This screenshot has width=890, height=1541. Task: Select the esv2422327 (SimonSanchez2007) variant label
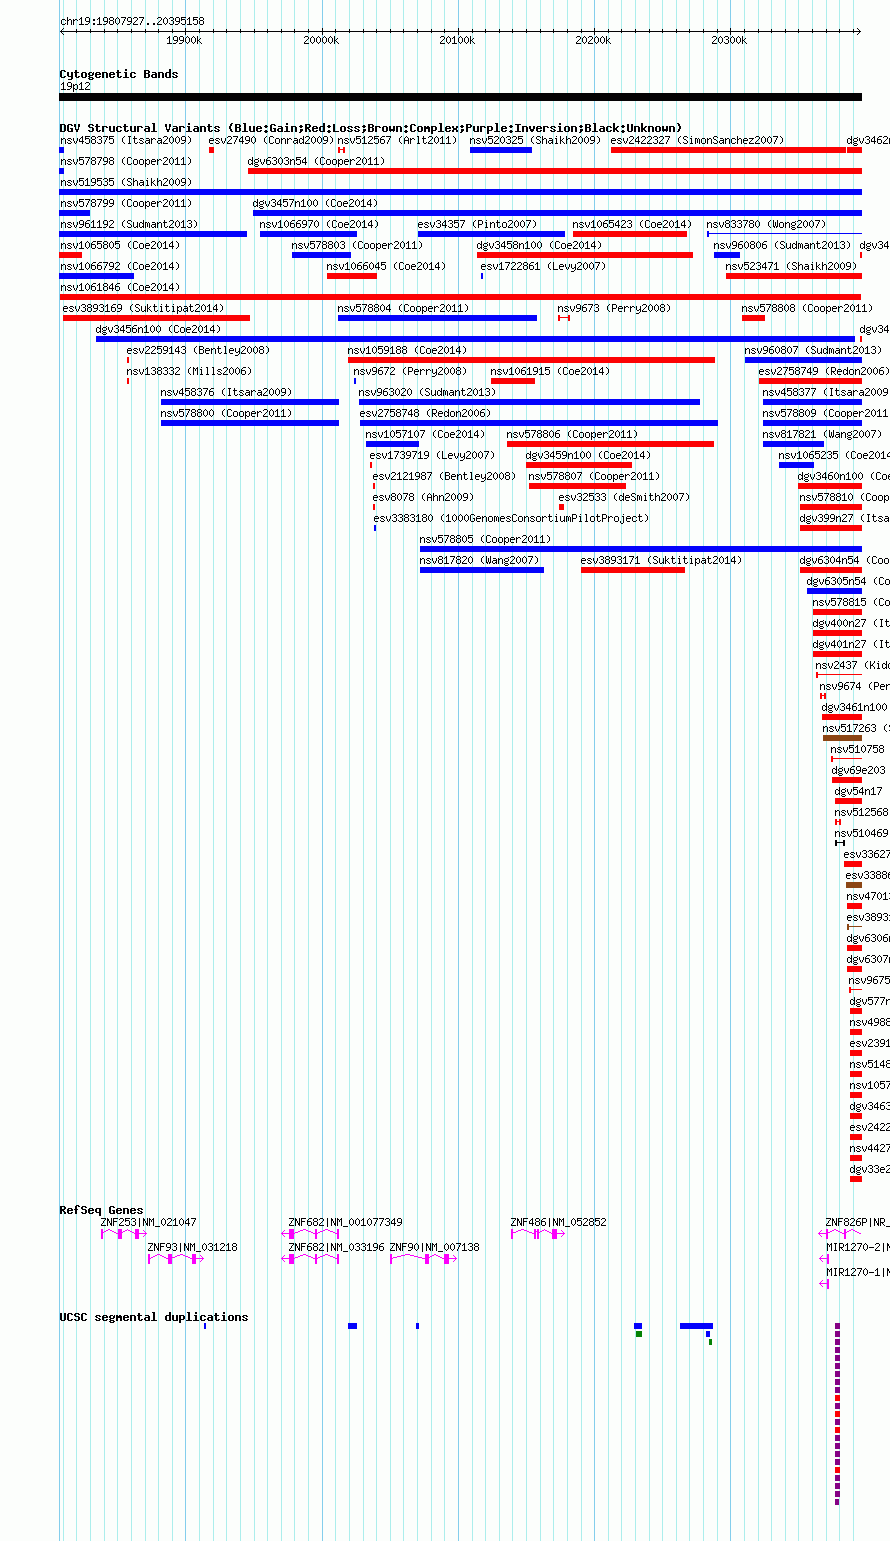coord(697,140)
